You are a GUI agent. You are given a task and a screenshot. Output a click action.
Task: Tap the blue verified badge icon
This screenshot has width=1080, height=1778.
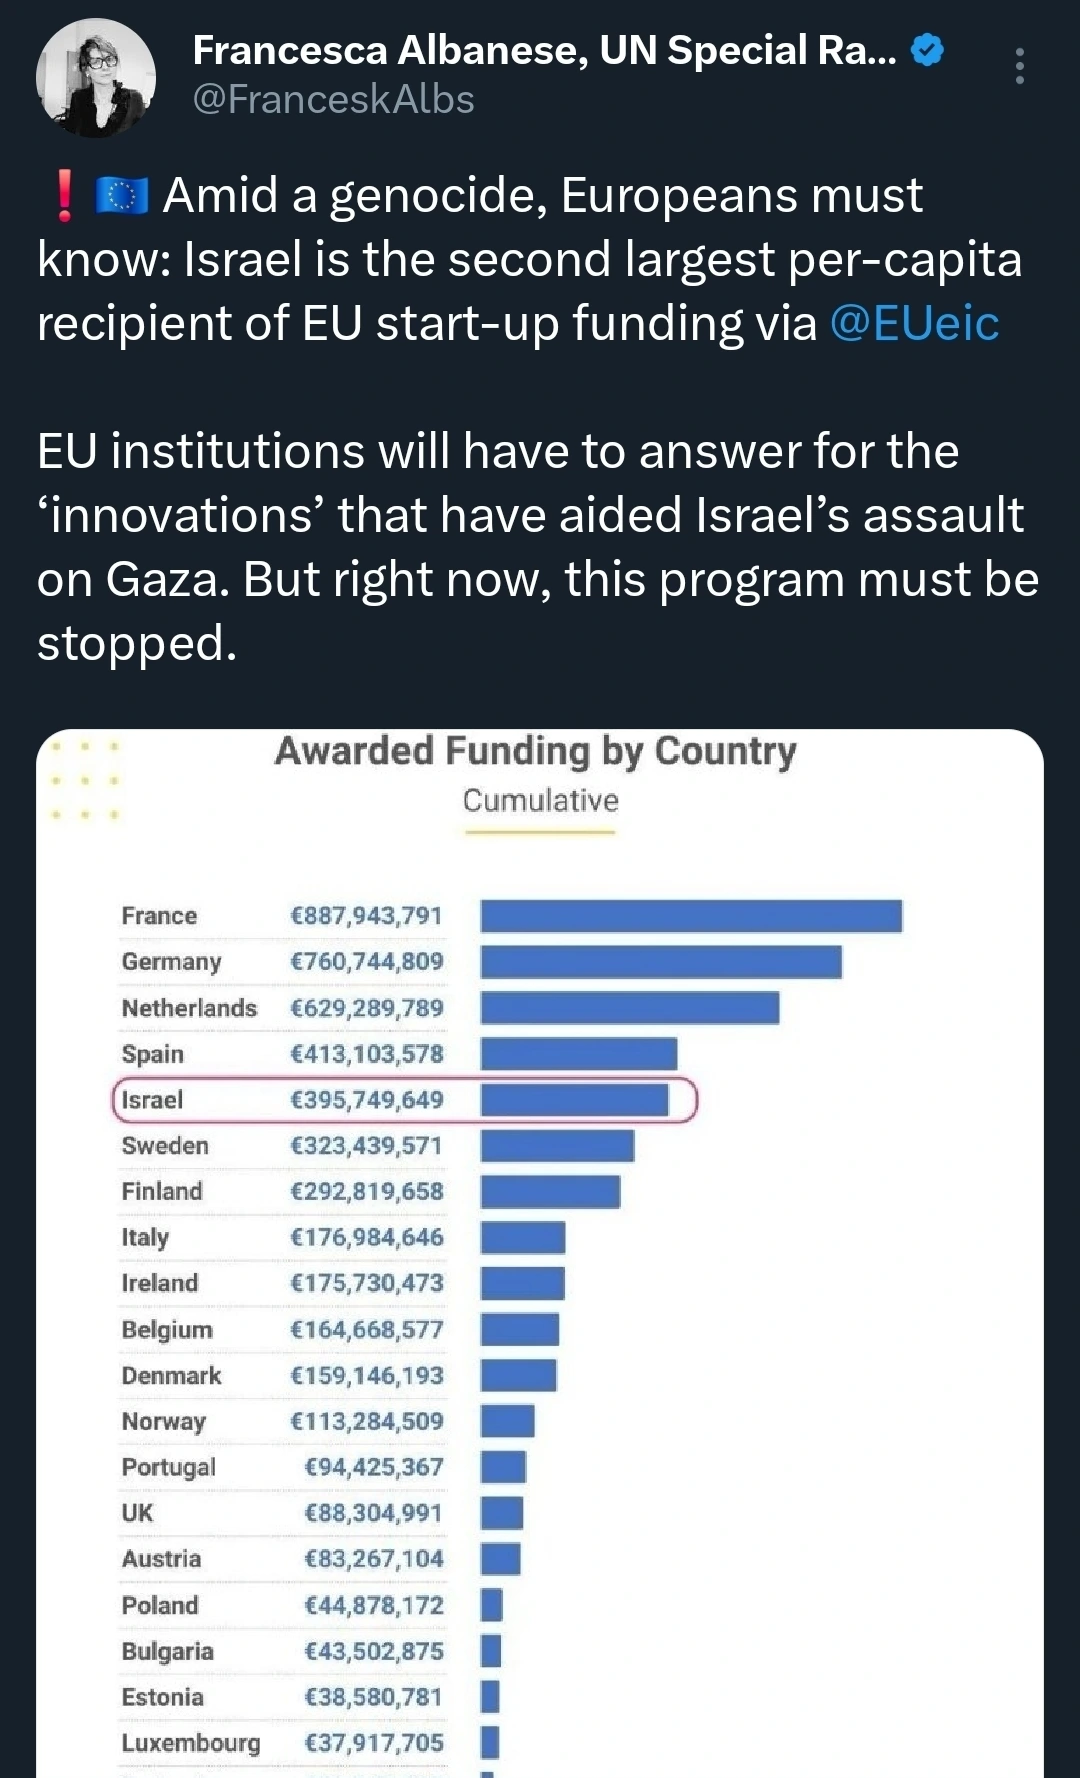pyautogui.click(x=928, y=49)
